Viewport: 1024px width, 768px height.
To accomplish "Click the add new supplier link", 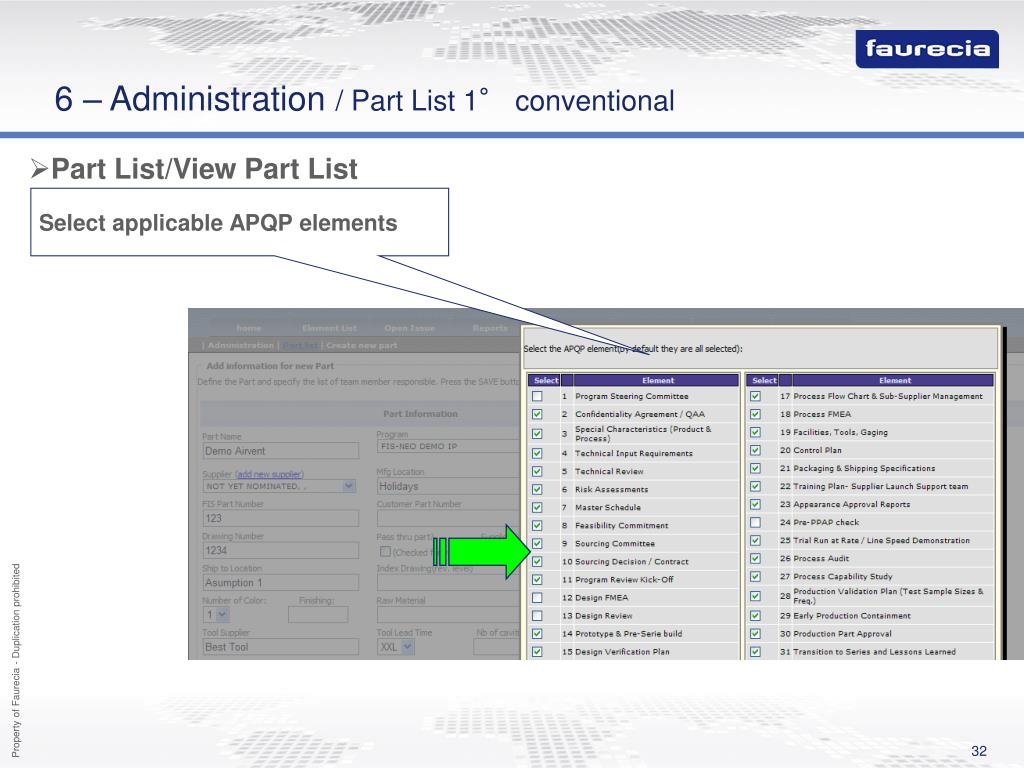I will (x=269, y=474).
